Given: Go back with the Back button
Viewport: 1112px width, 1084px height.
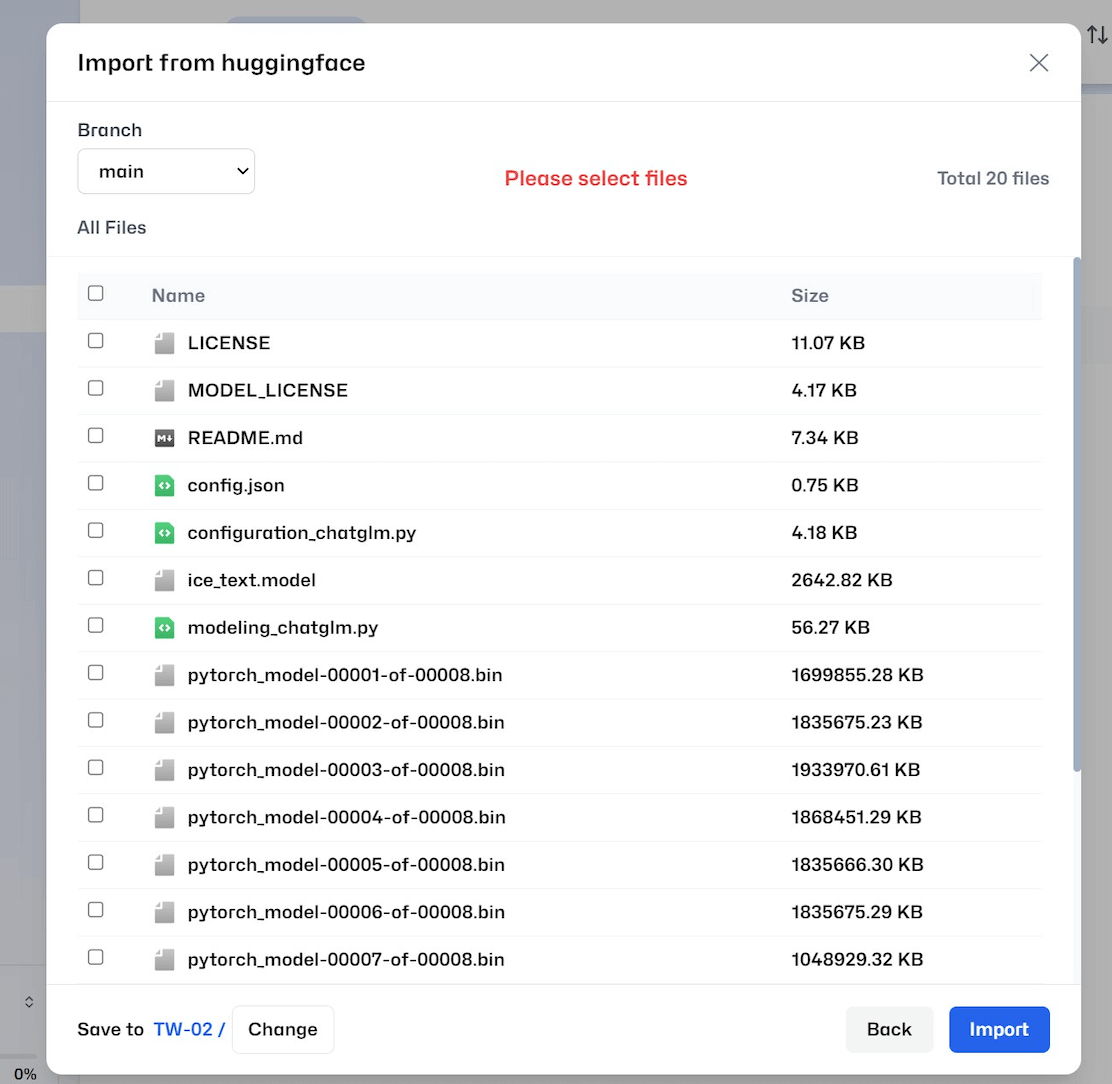Looking at the screenshot, I should click(x=889, y=1029).
